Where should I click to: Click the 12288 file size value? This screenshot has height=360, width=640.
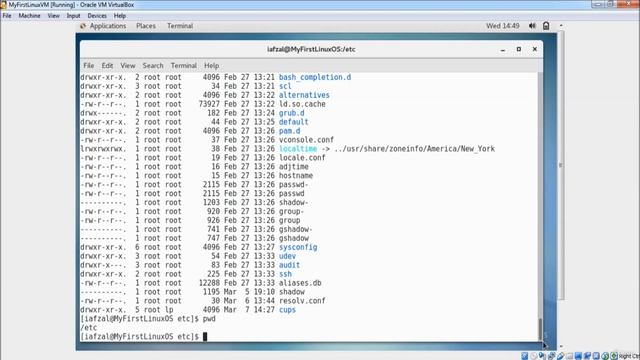209,283
